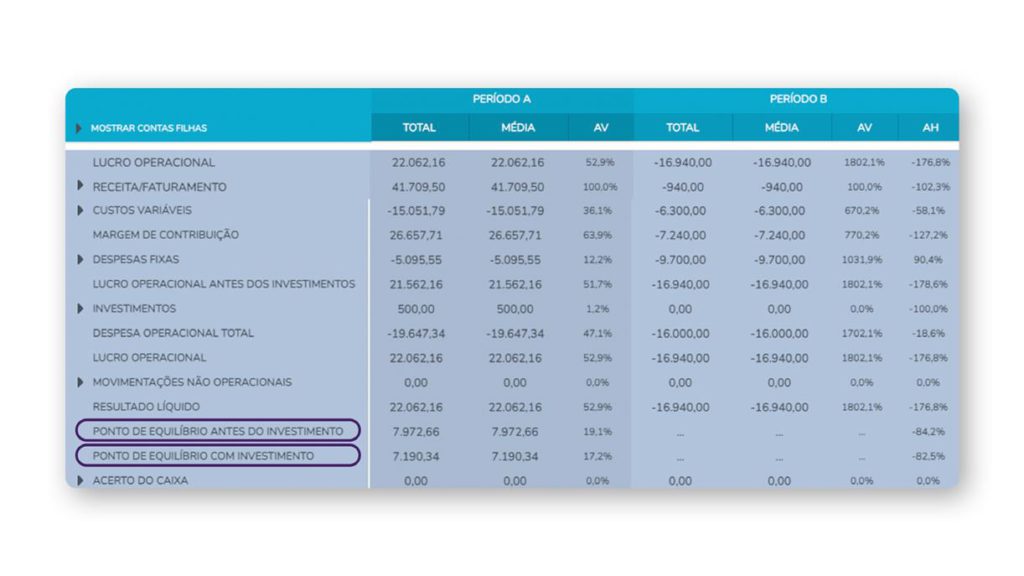This screenshot has width=1024, height=576.
Task: Click the Período A Média column header
Action: [x=518, y=128]
